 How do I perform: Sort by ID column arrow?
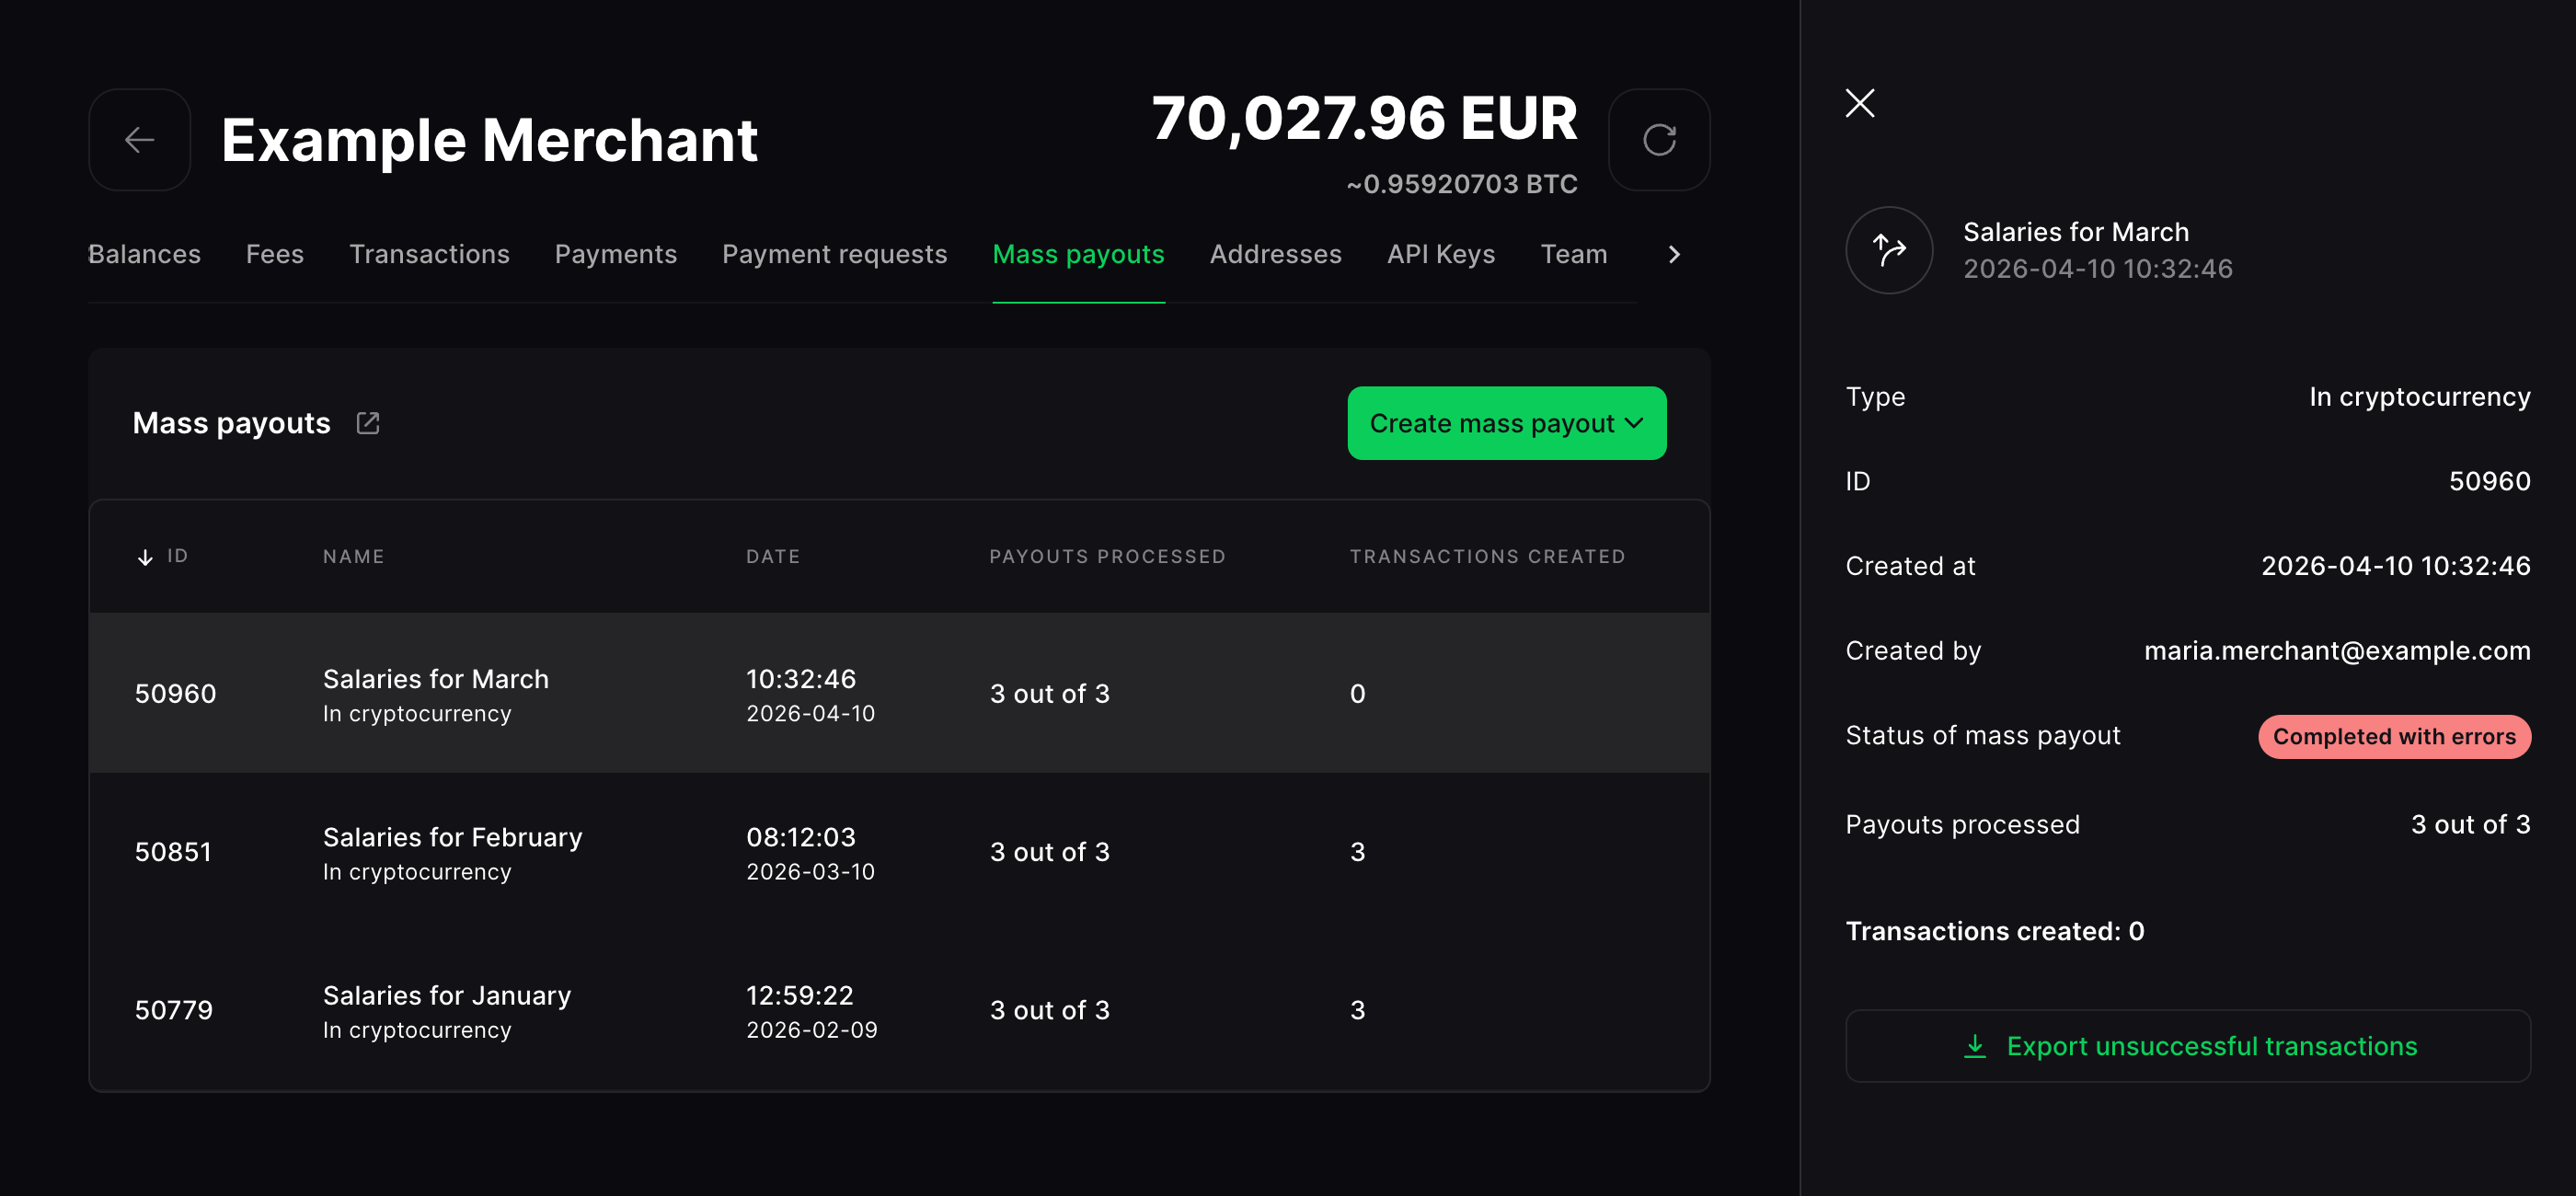click(145, 557)
